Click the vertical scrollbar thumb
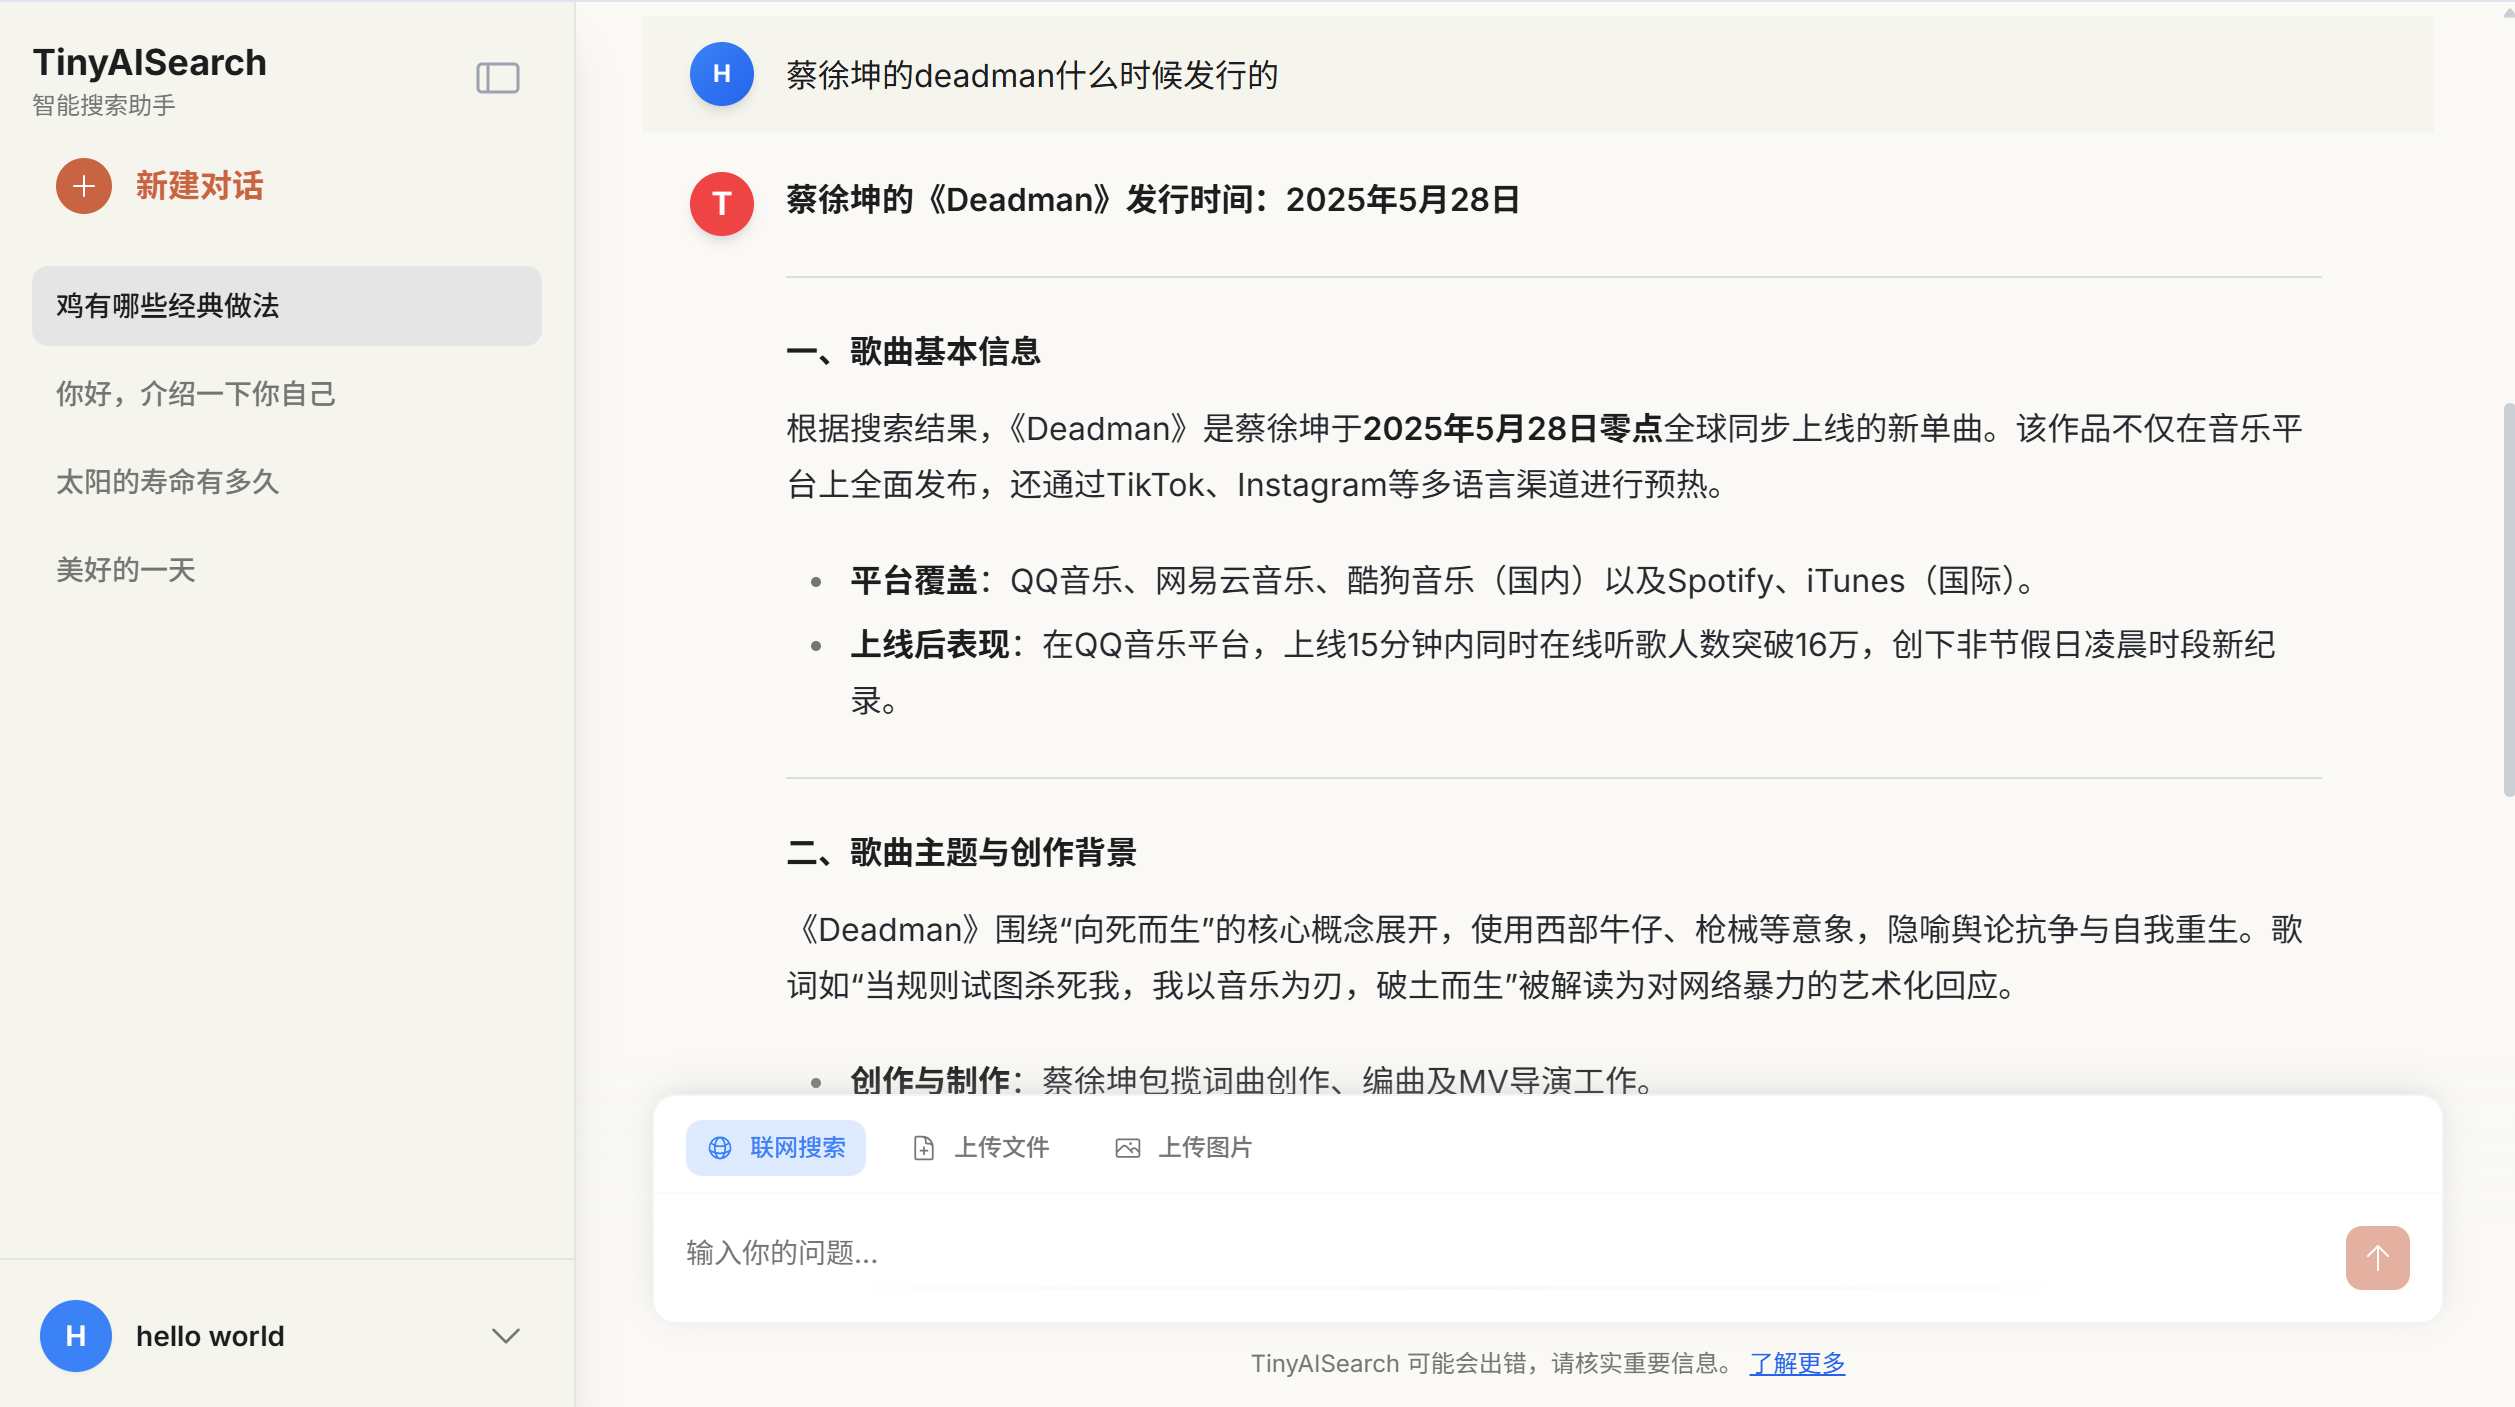The width and height of the screenshot is (2515, 1407). [2506, 600]
